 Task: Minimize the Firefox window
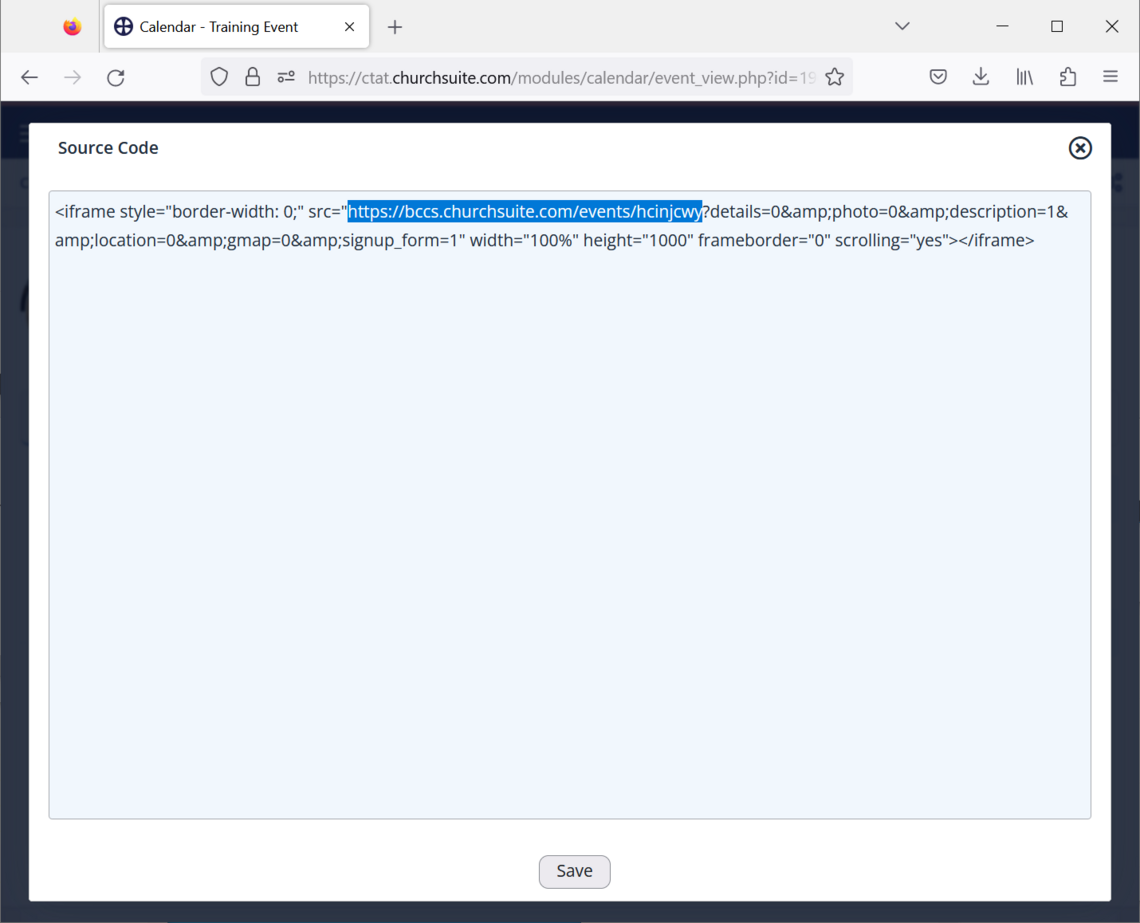tap(1002, 26)
